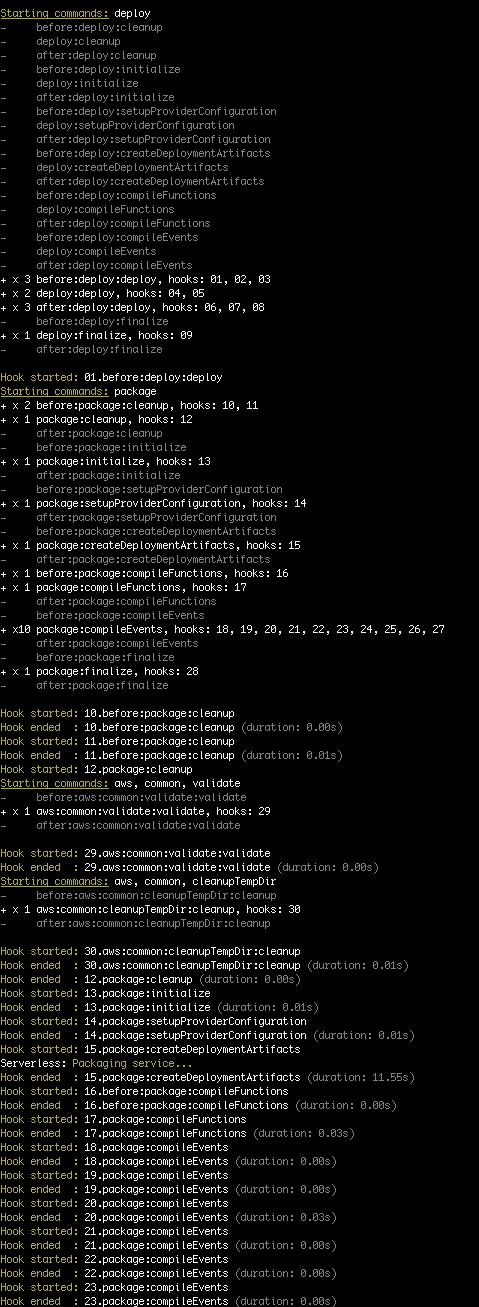Select 'Hook started: 17.package:compileFunctions' line
The width and height of the screenshot is (479, 1307).
click(x=123, y=1119)
